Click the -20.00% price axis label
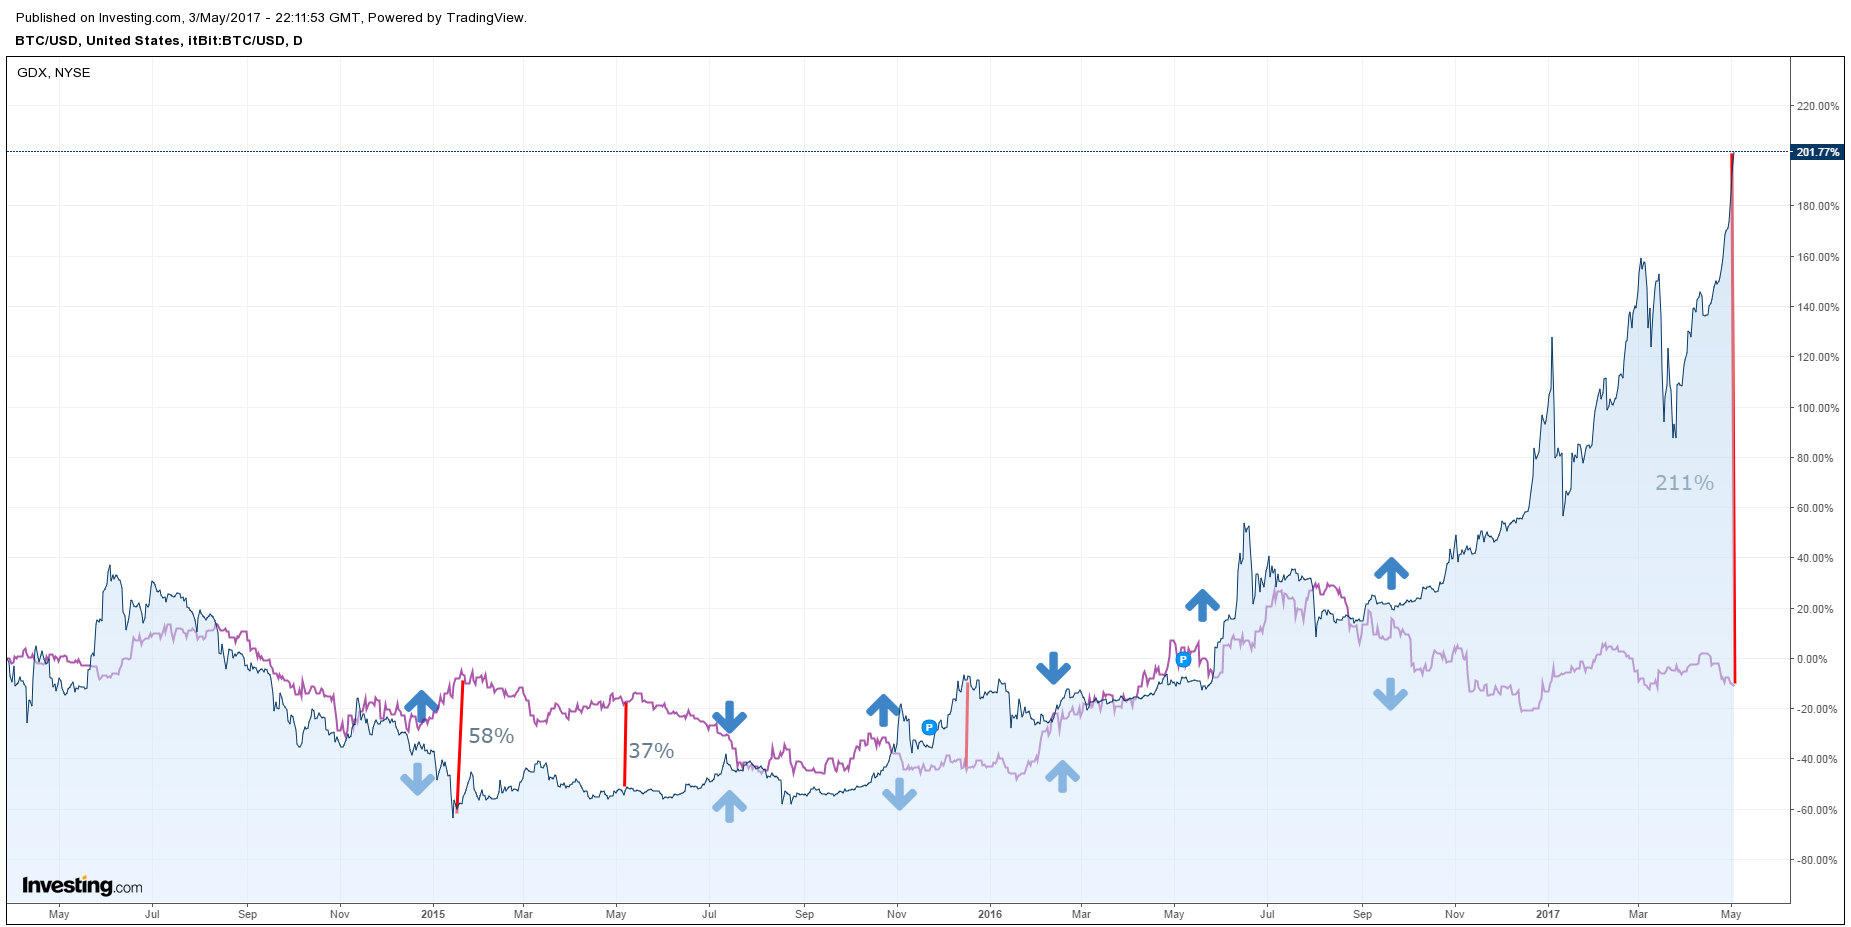This screenshot has width=1851, height=927. pyautogui.click(x=1816, y=709)
